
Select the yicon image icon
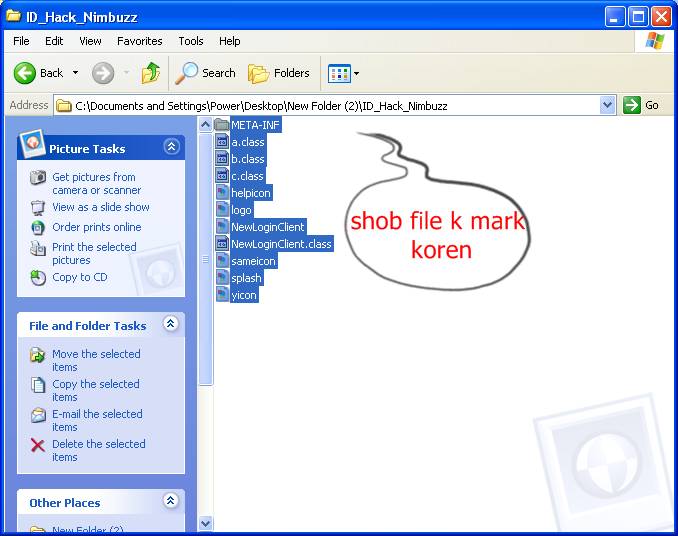pos(222,295)
